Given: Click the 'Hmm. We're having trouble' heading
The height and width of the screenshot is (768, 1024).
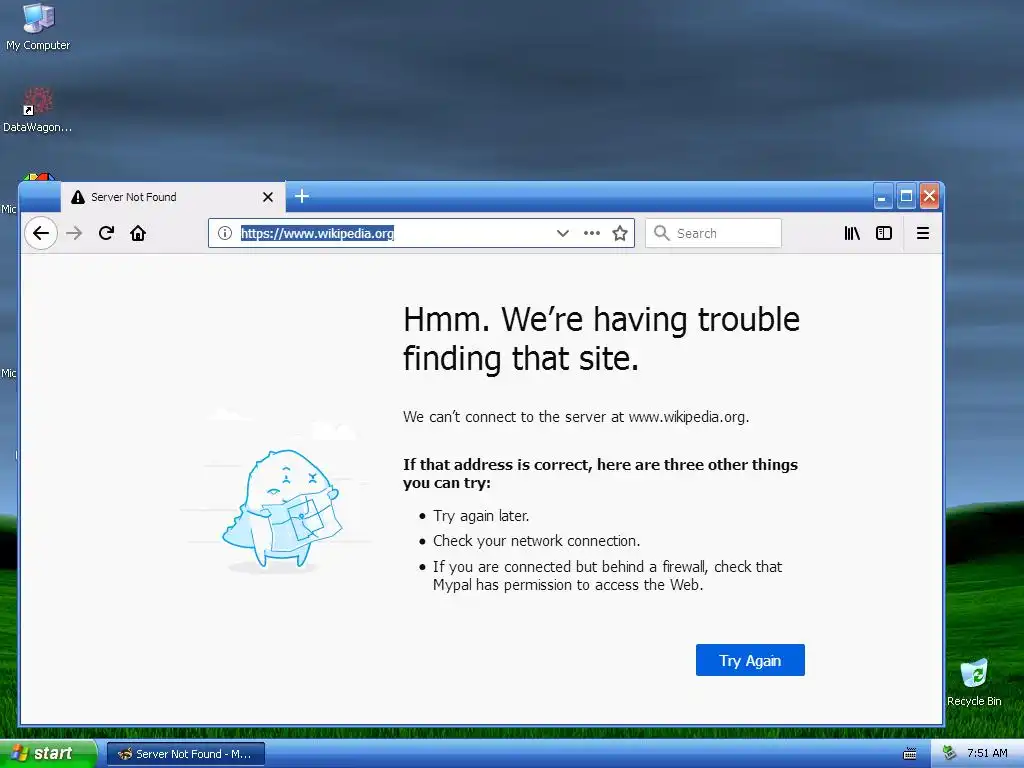Looking at the screenshot, I should point(601,339).
